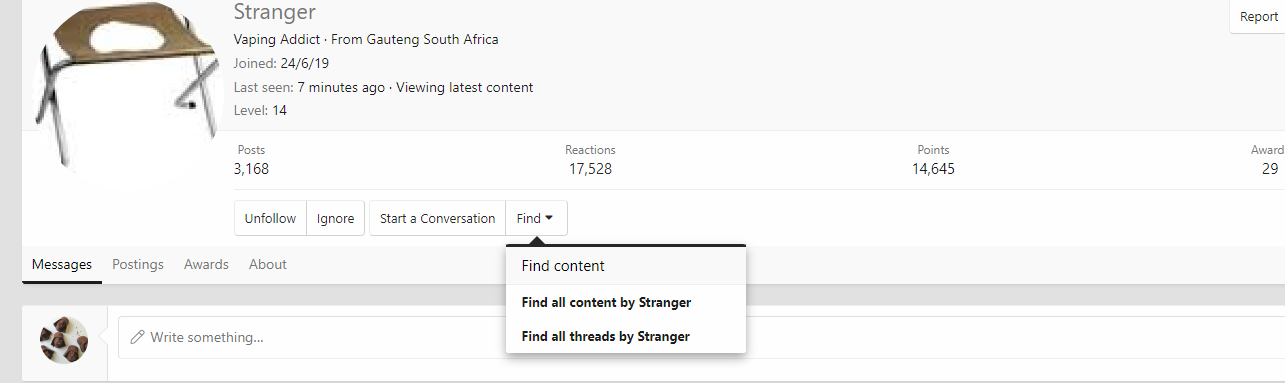Open the Awards tab
Viewport: 1285px width, 383px height.
pyautogui.click(x=206, y=265)
